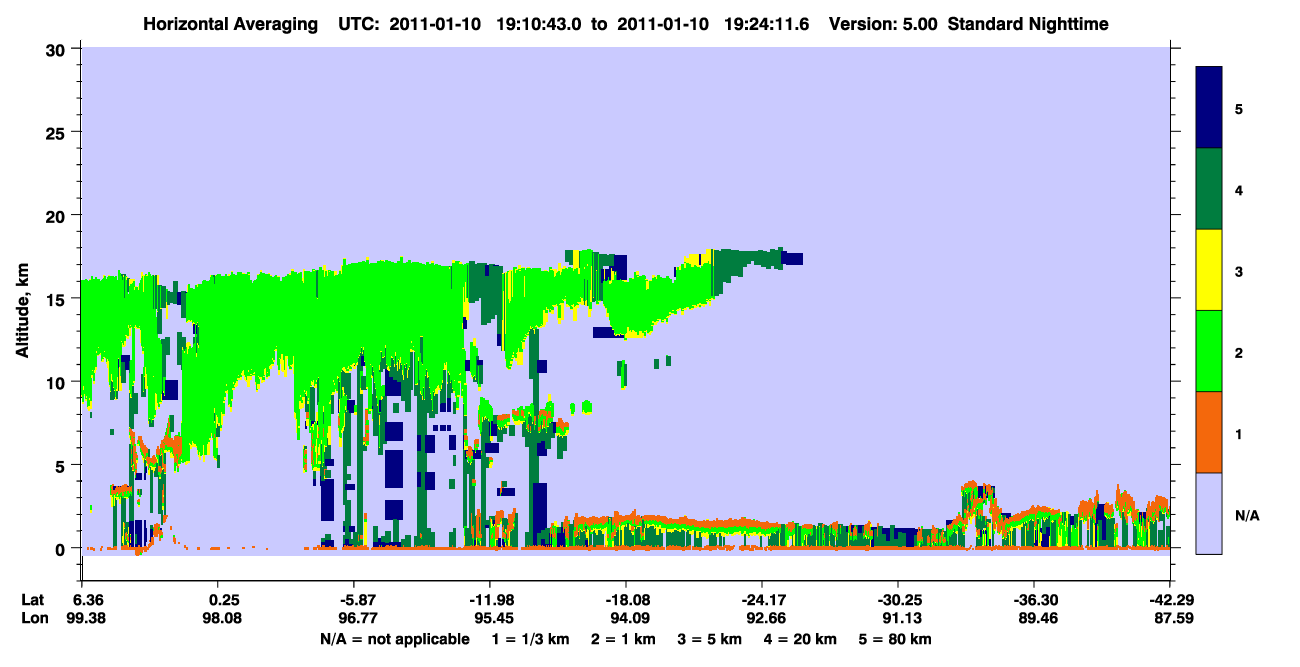Click the yellow colorbar segment labeled 3
Image resolution: width=1300 pixels, height=667 pixels.
click(1209, 270)
